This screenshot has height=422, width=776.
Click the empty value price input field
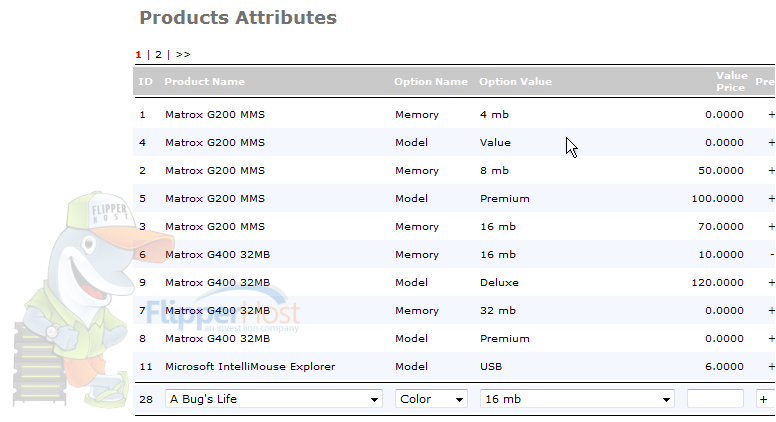click(x=715, y=399)
